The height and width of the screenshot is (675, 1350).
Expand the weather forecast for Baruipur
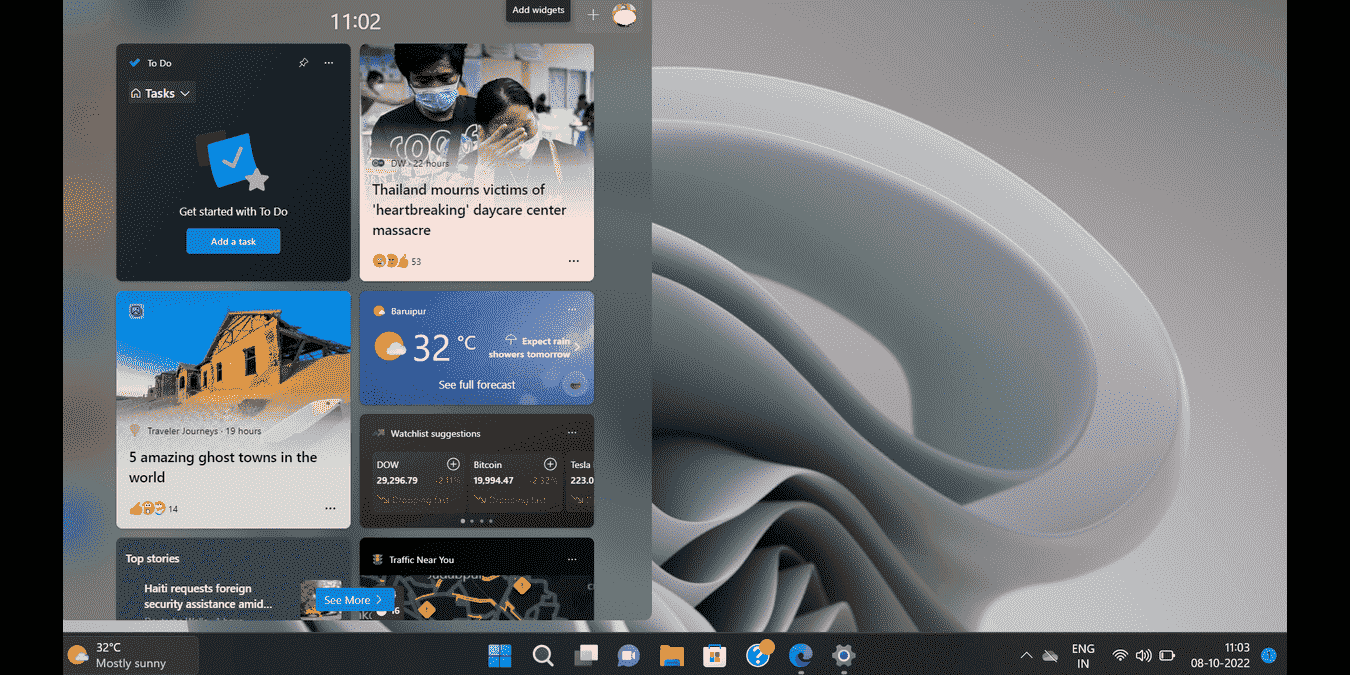(476, 384)
